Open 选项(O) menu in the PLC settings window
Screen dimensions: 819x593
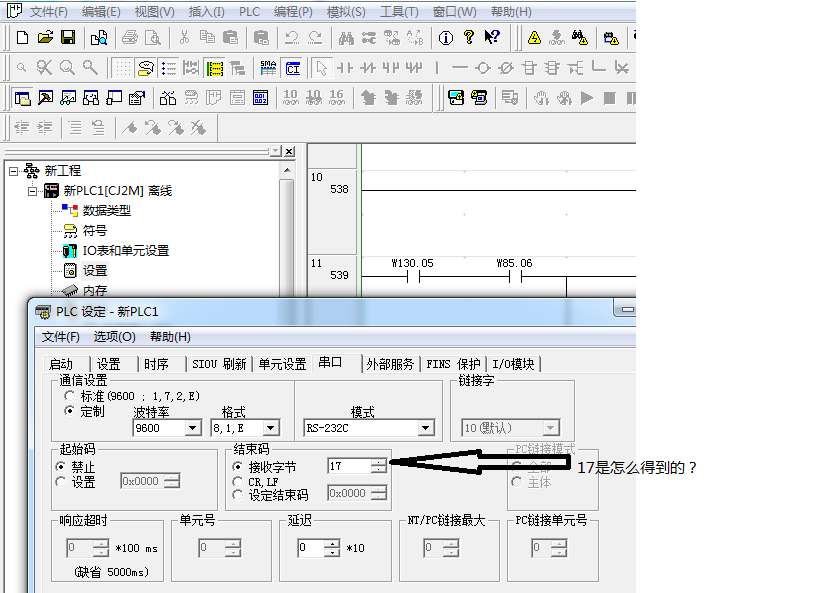[x=114, y=337]
